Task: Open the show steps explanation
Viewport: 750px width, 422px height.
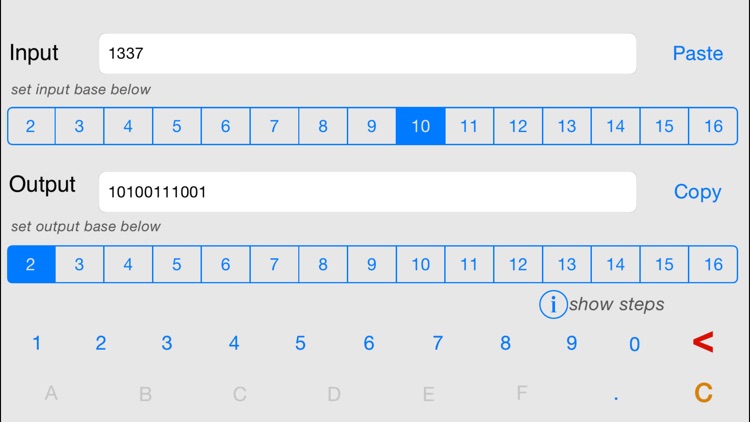Action: tap(616, 304)
